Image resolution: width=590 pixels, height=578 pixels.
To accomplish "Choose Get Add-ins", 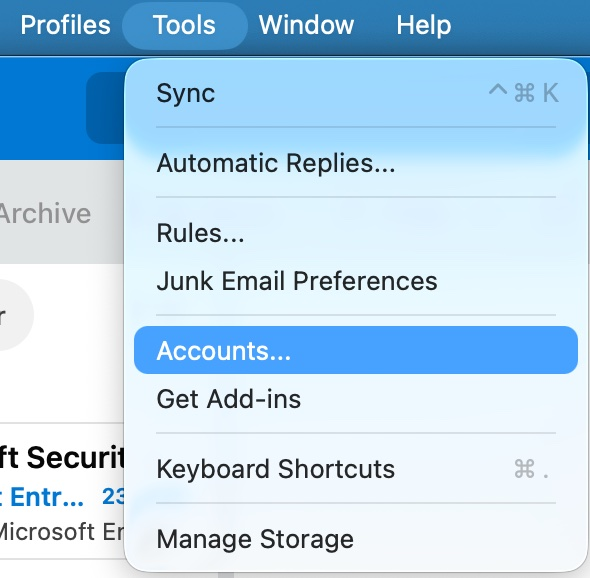I will pos(356,399).
